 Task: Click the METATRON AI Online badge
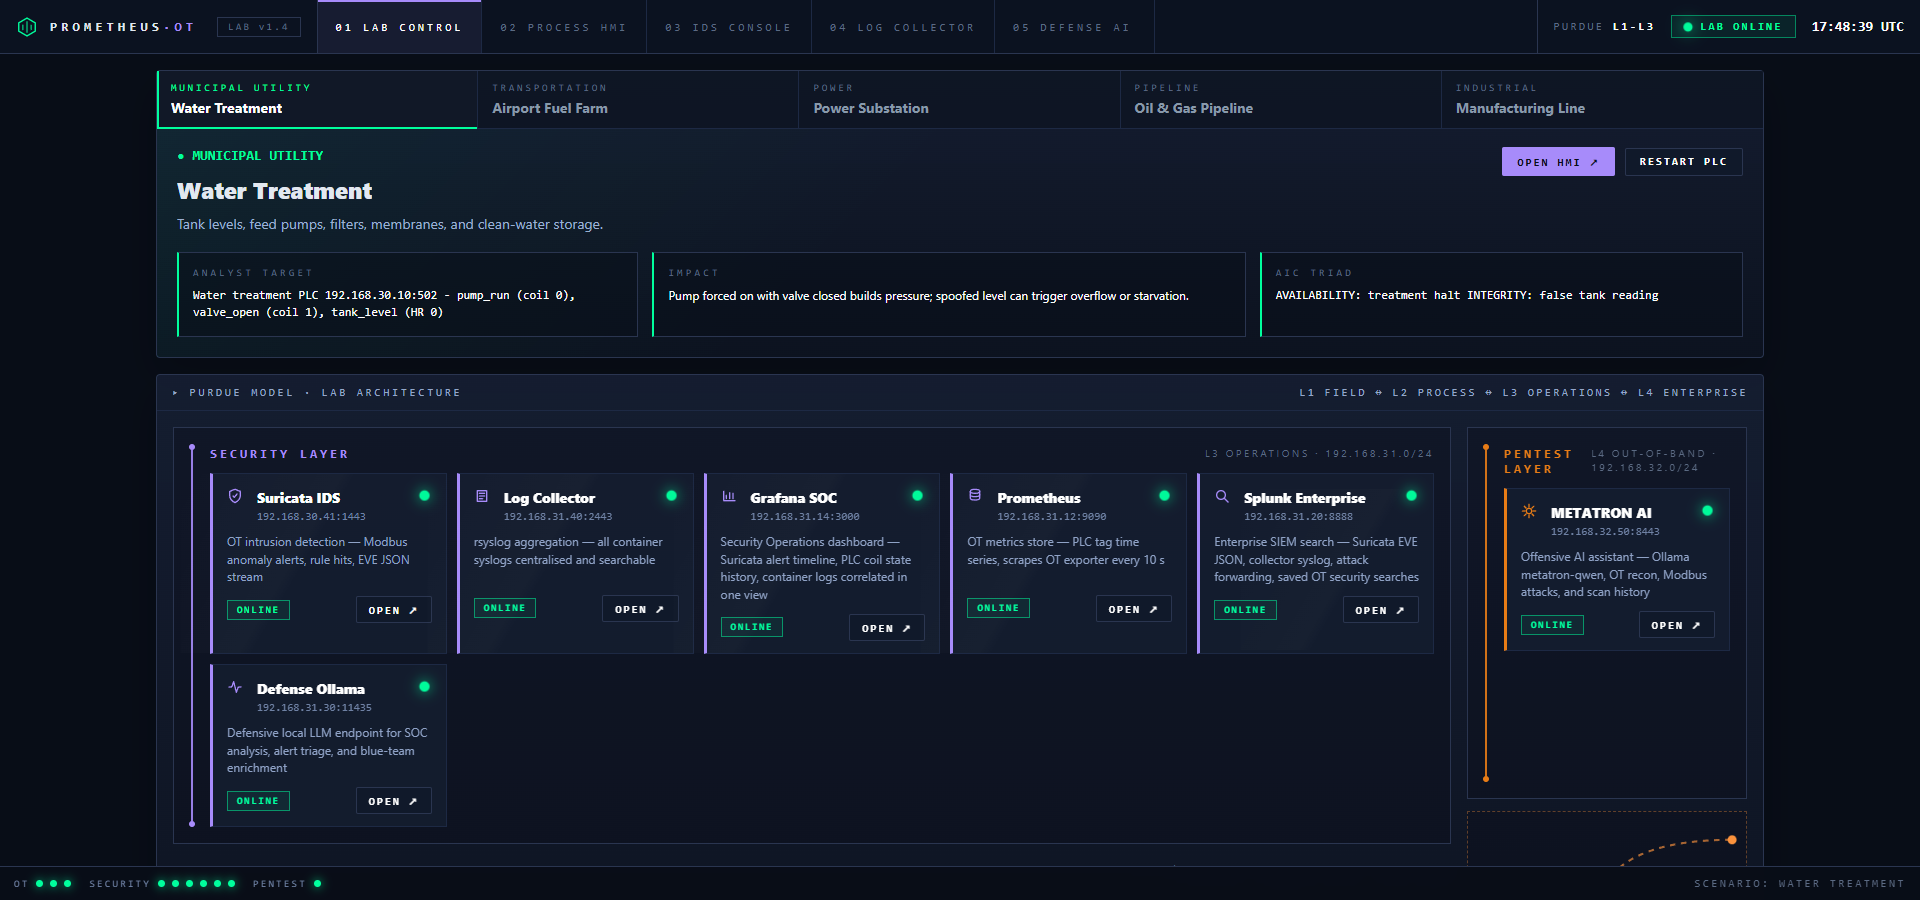click(1552, 625)
